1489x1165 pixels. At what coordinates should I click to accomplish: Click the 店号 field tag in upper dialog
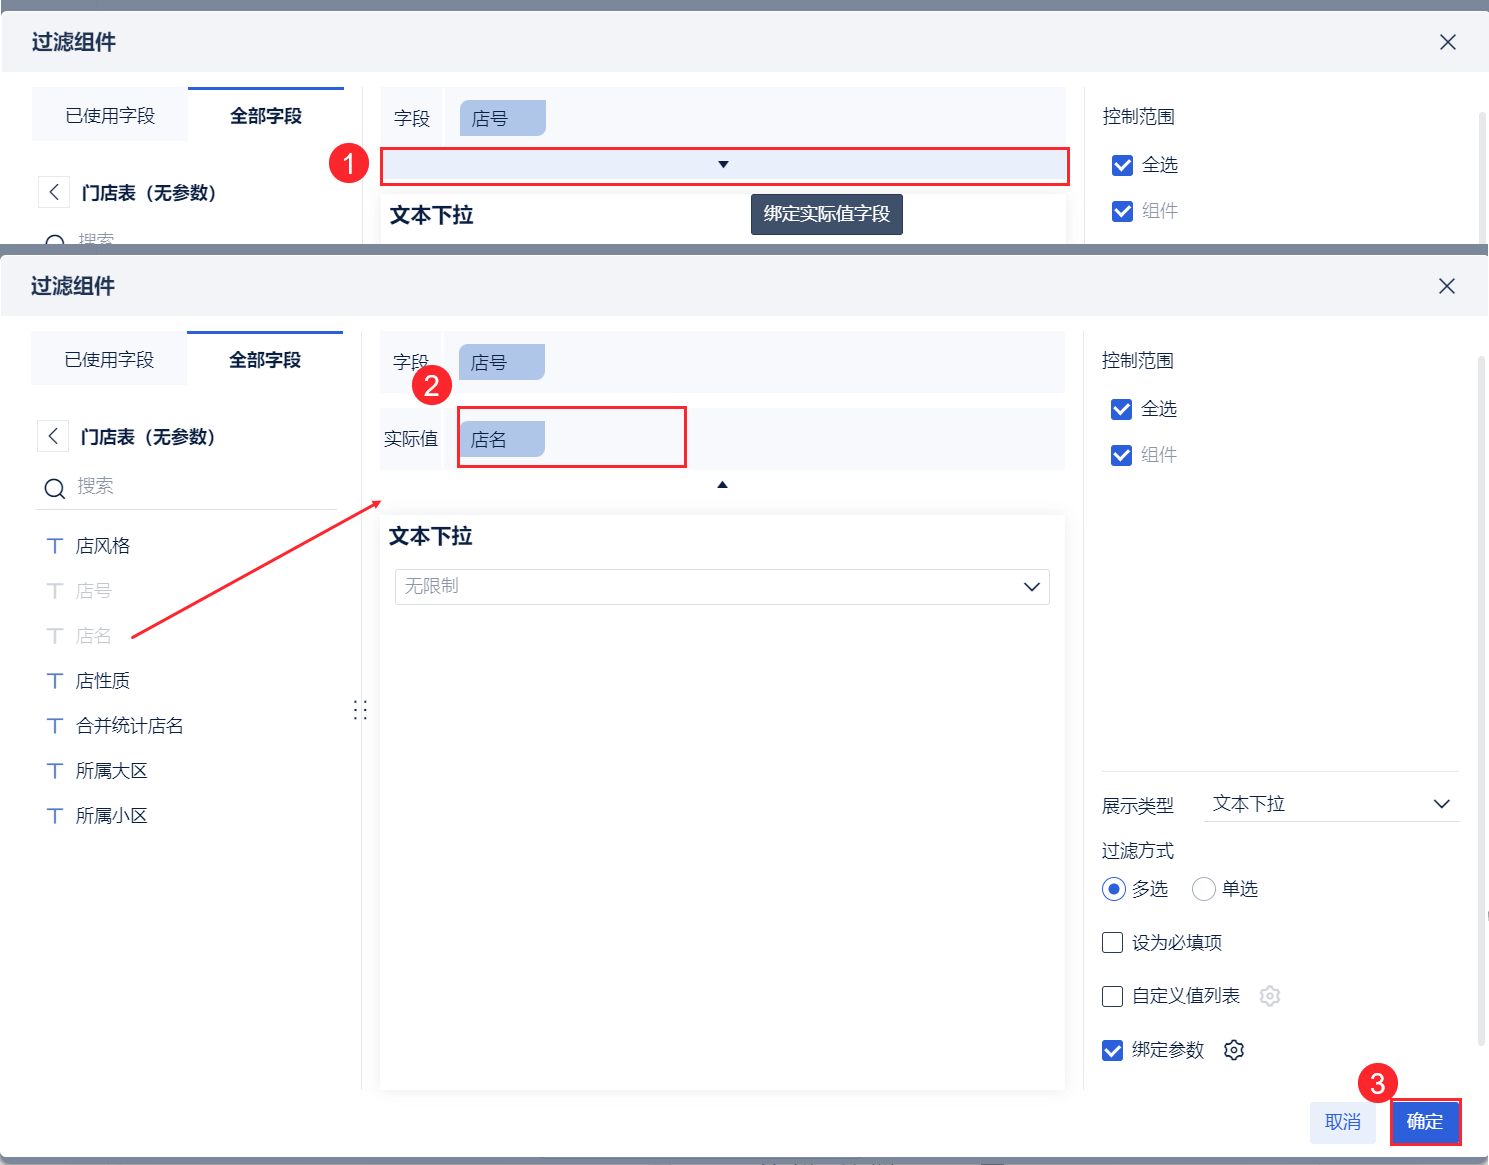(x=503, y=118)
